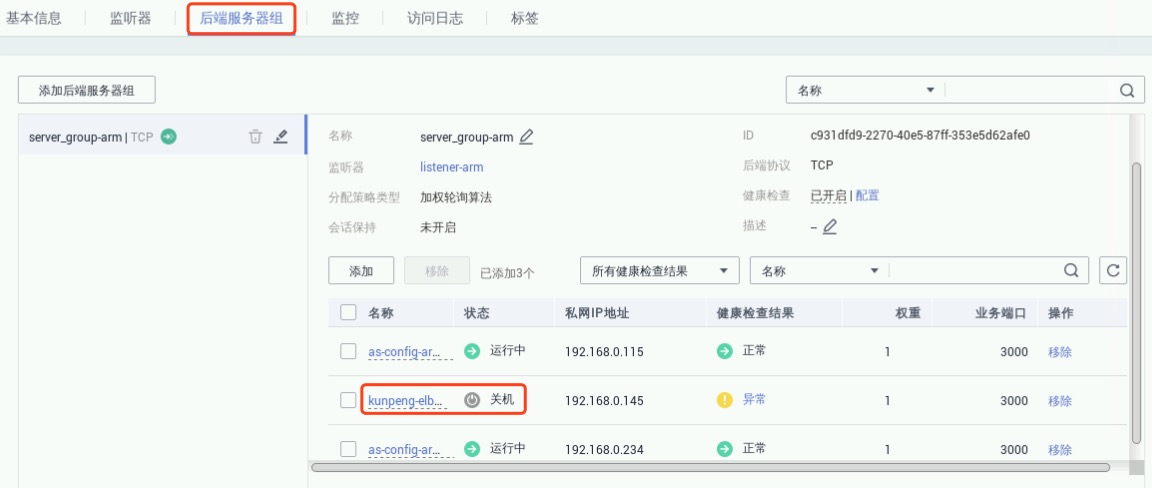Open the 所有健康检查结果 filter dropdown

click(x=659, y=270)
